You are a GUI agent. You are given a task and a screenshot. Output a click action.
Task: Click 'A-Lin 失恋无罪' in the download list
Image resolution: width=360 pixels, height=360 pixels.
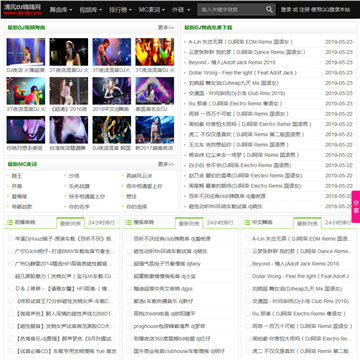pyautogui.click(x=241, y=42)
